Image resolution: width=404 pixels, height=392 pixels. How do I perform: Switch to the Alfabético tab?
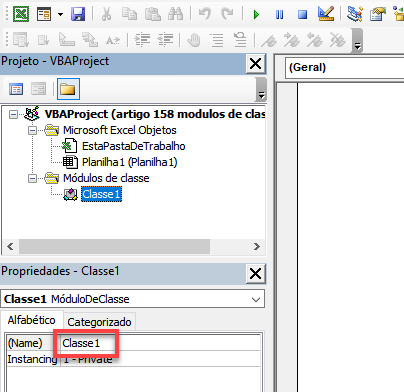tap(32, 320)
